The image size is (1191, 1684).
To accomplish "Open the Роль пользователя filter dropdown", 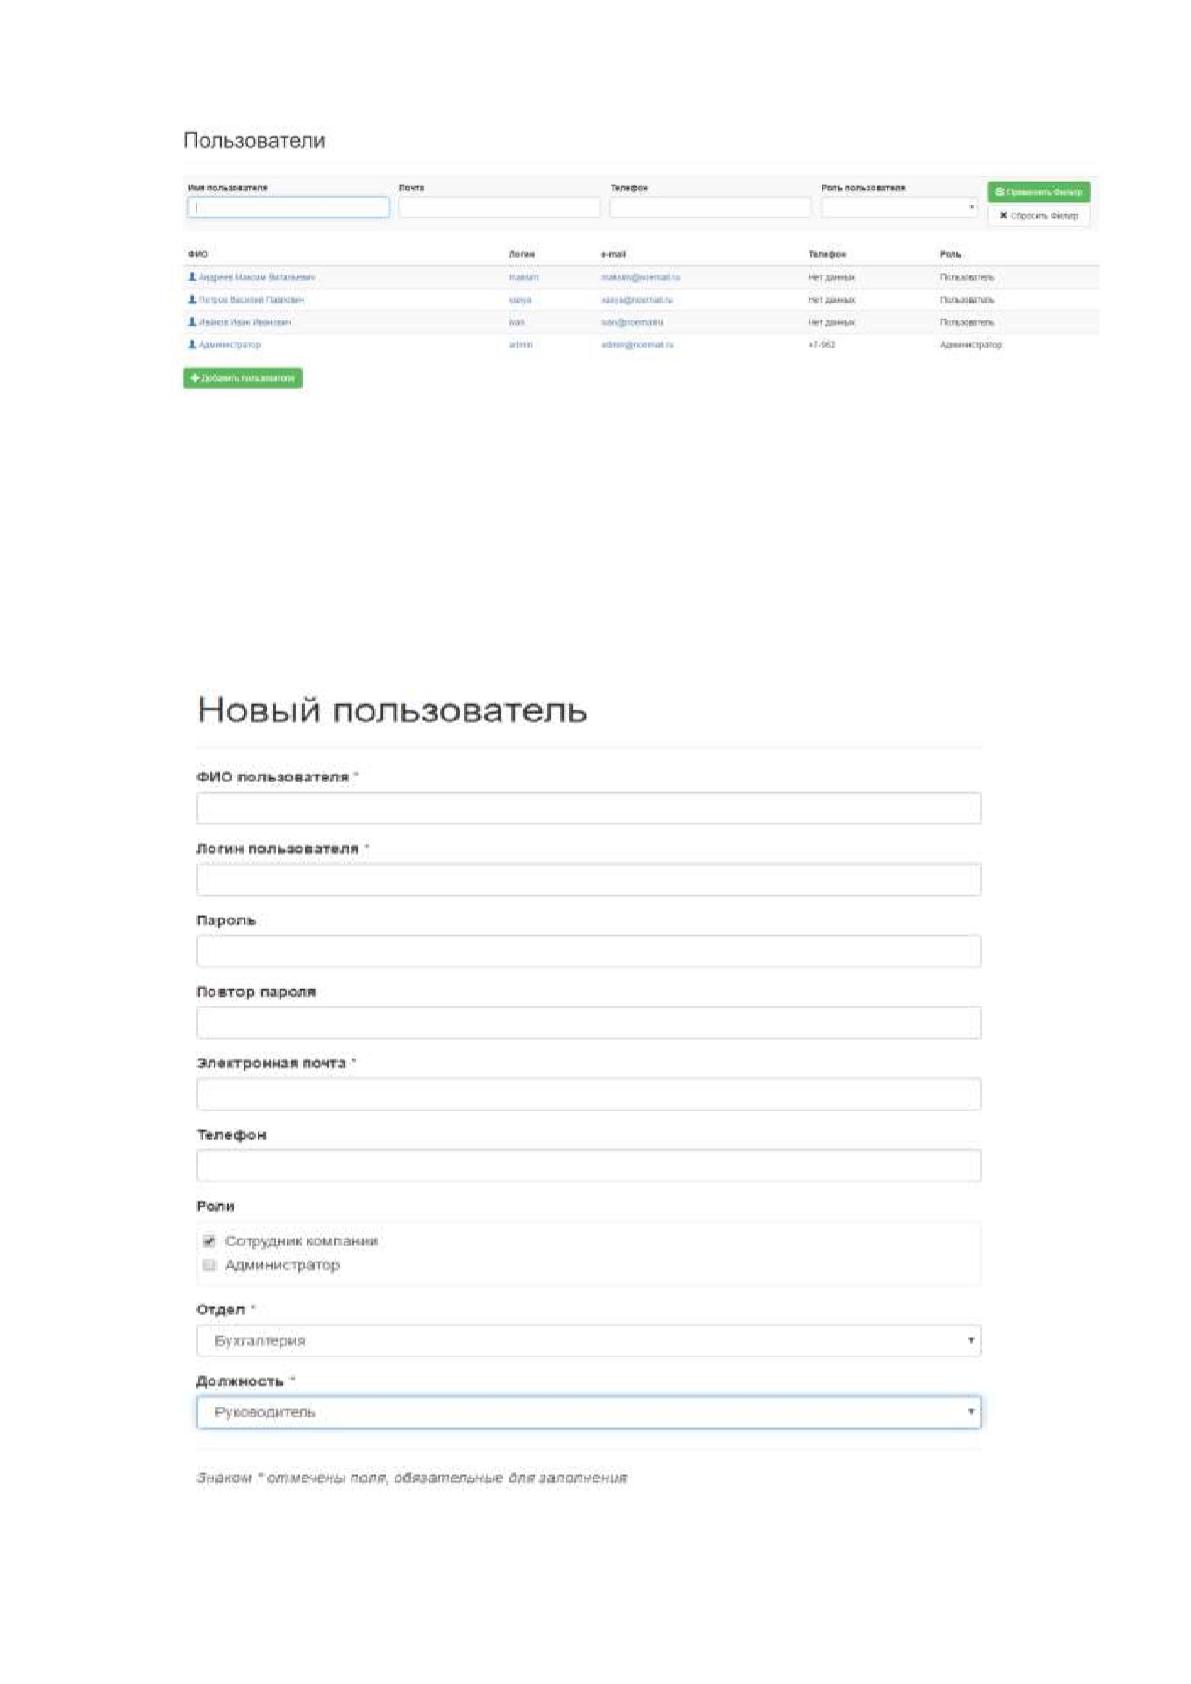I will tap(899, 207).
